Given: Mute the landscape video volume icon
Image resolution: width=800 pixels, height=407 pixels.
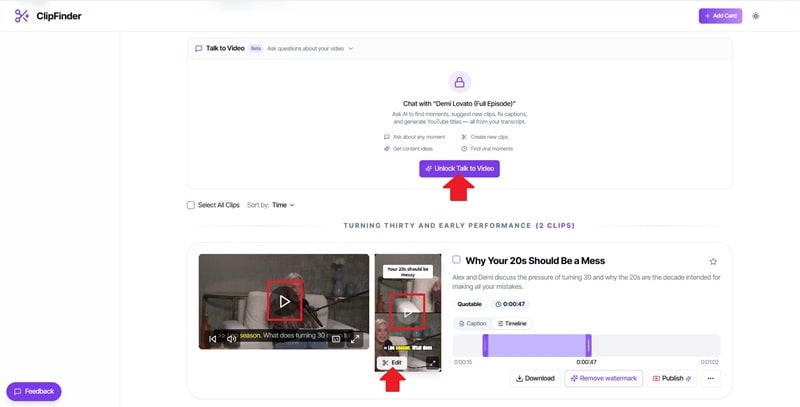Looking at the screenshot, I should pos(232,339).
